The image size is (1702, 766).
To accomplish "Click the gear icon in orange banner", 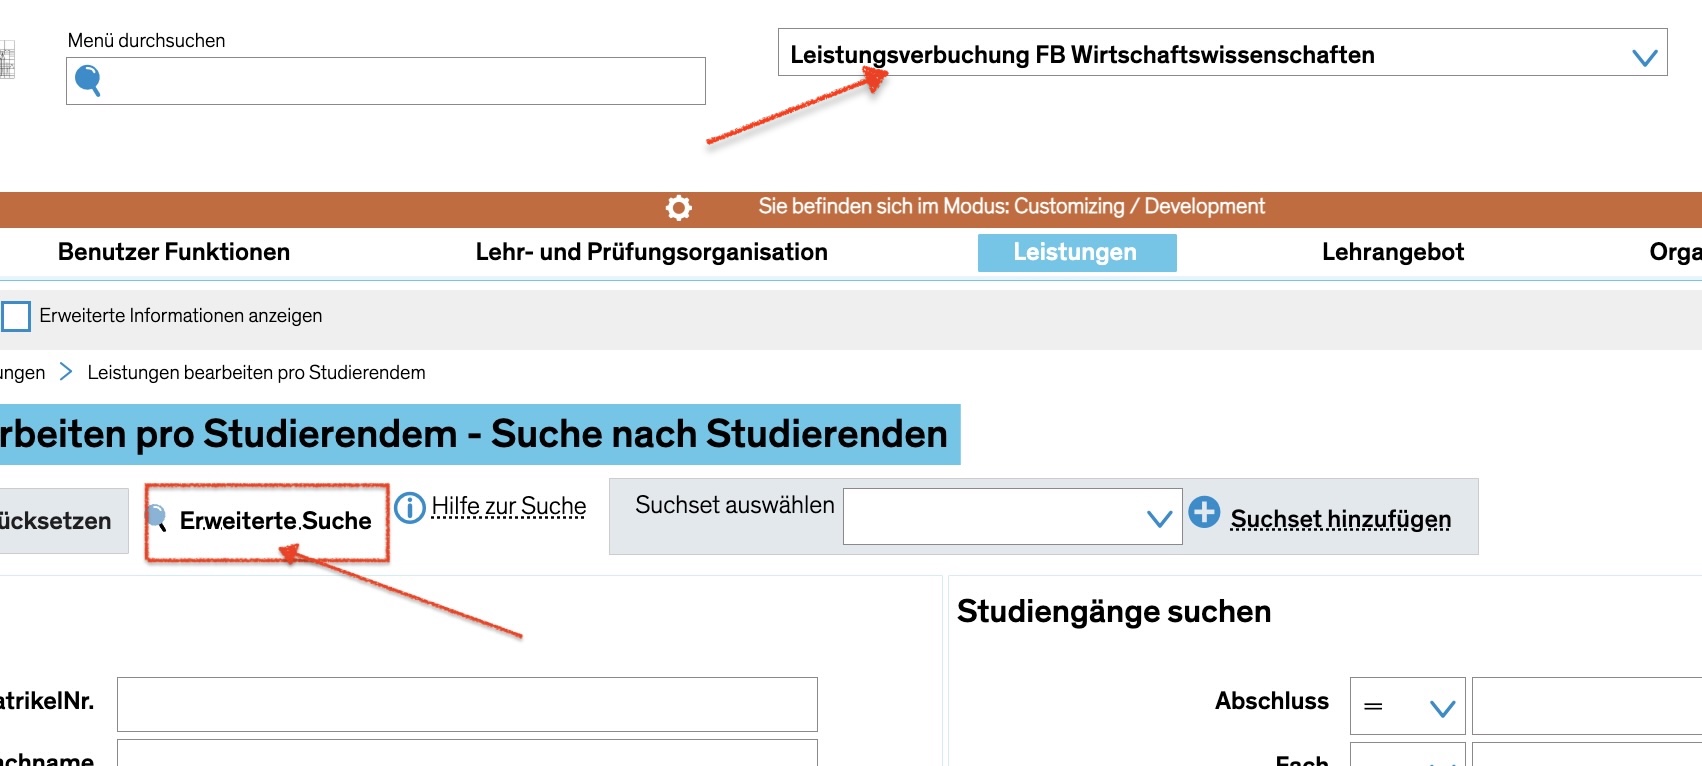I will coord(678,208).
